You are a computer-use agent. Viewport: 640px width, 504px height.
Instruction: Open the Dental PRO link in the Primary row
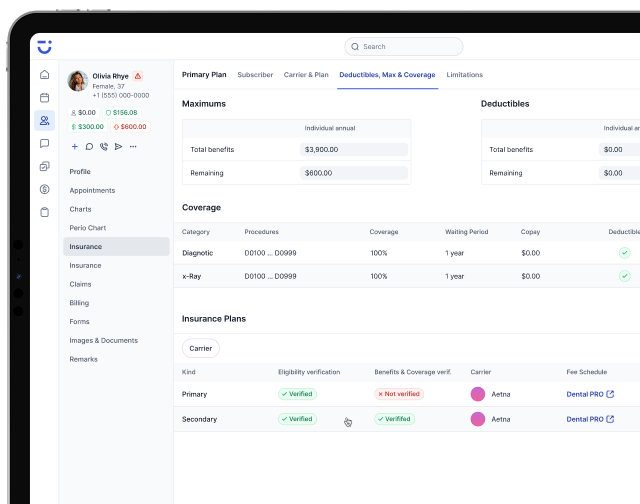(x=585, y=394)
